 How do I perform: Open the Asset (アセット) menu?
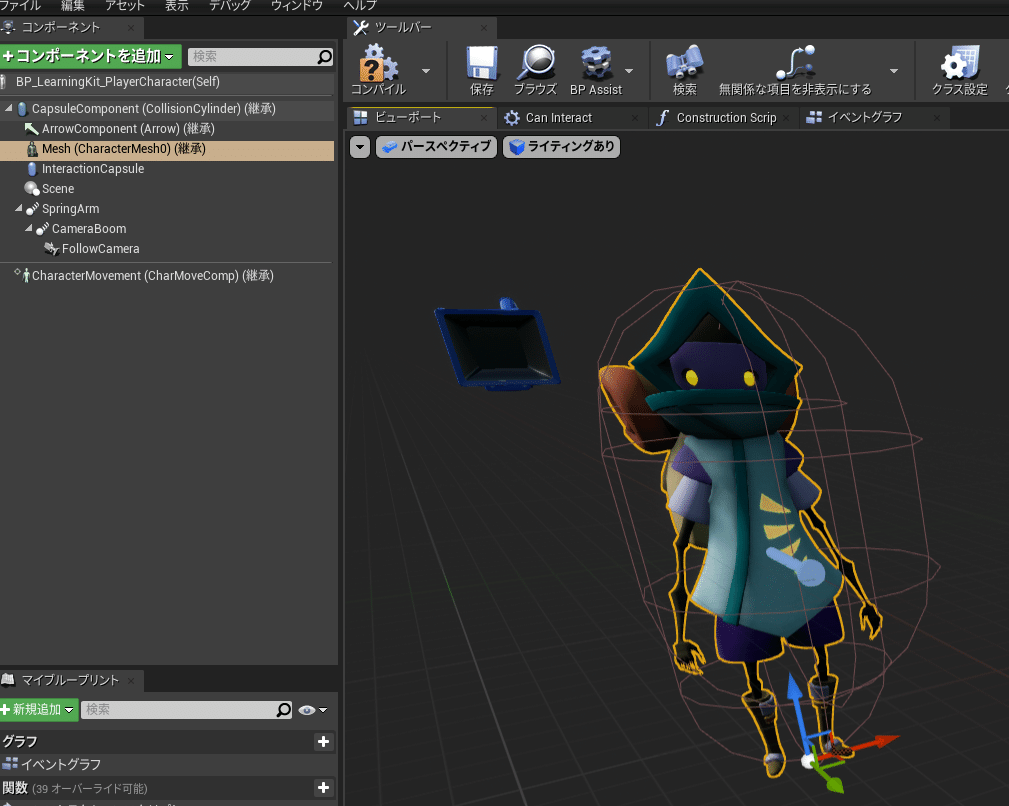[124, 5]
